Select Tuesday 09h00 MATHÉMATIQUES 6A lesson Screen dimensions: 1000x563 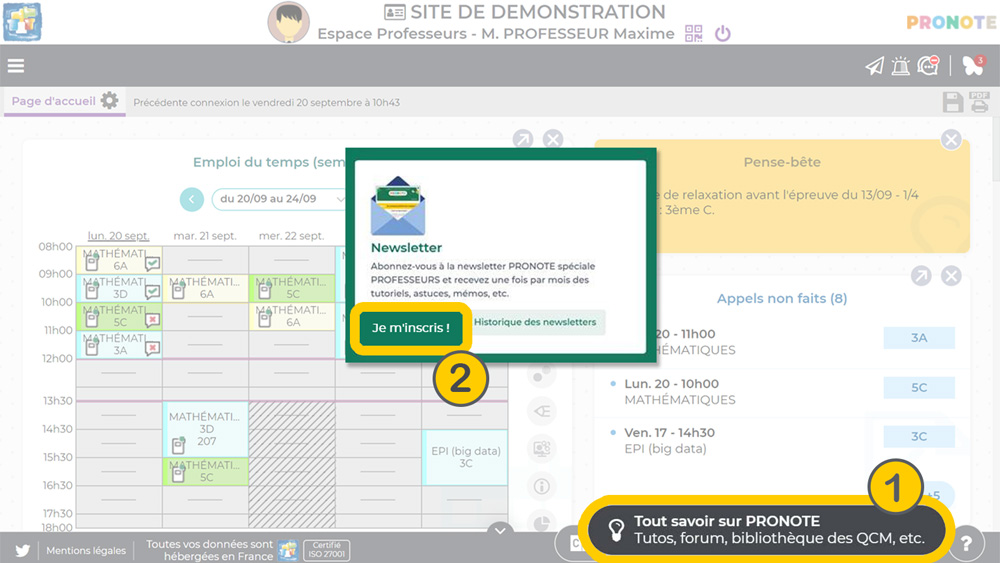(205, 288)
